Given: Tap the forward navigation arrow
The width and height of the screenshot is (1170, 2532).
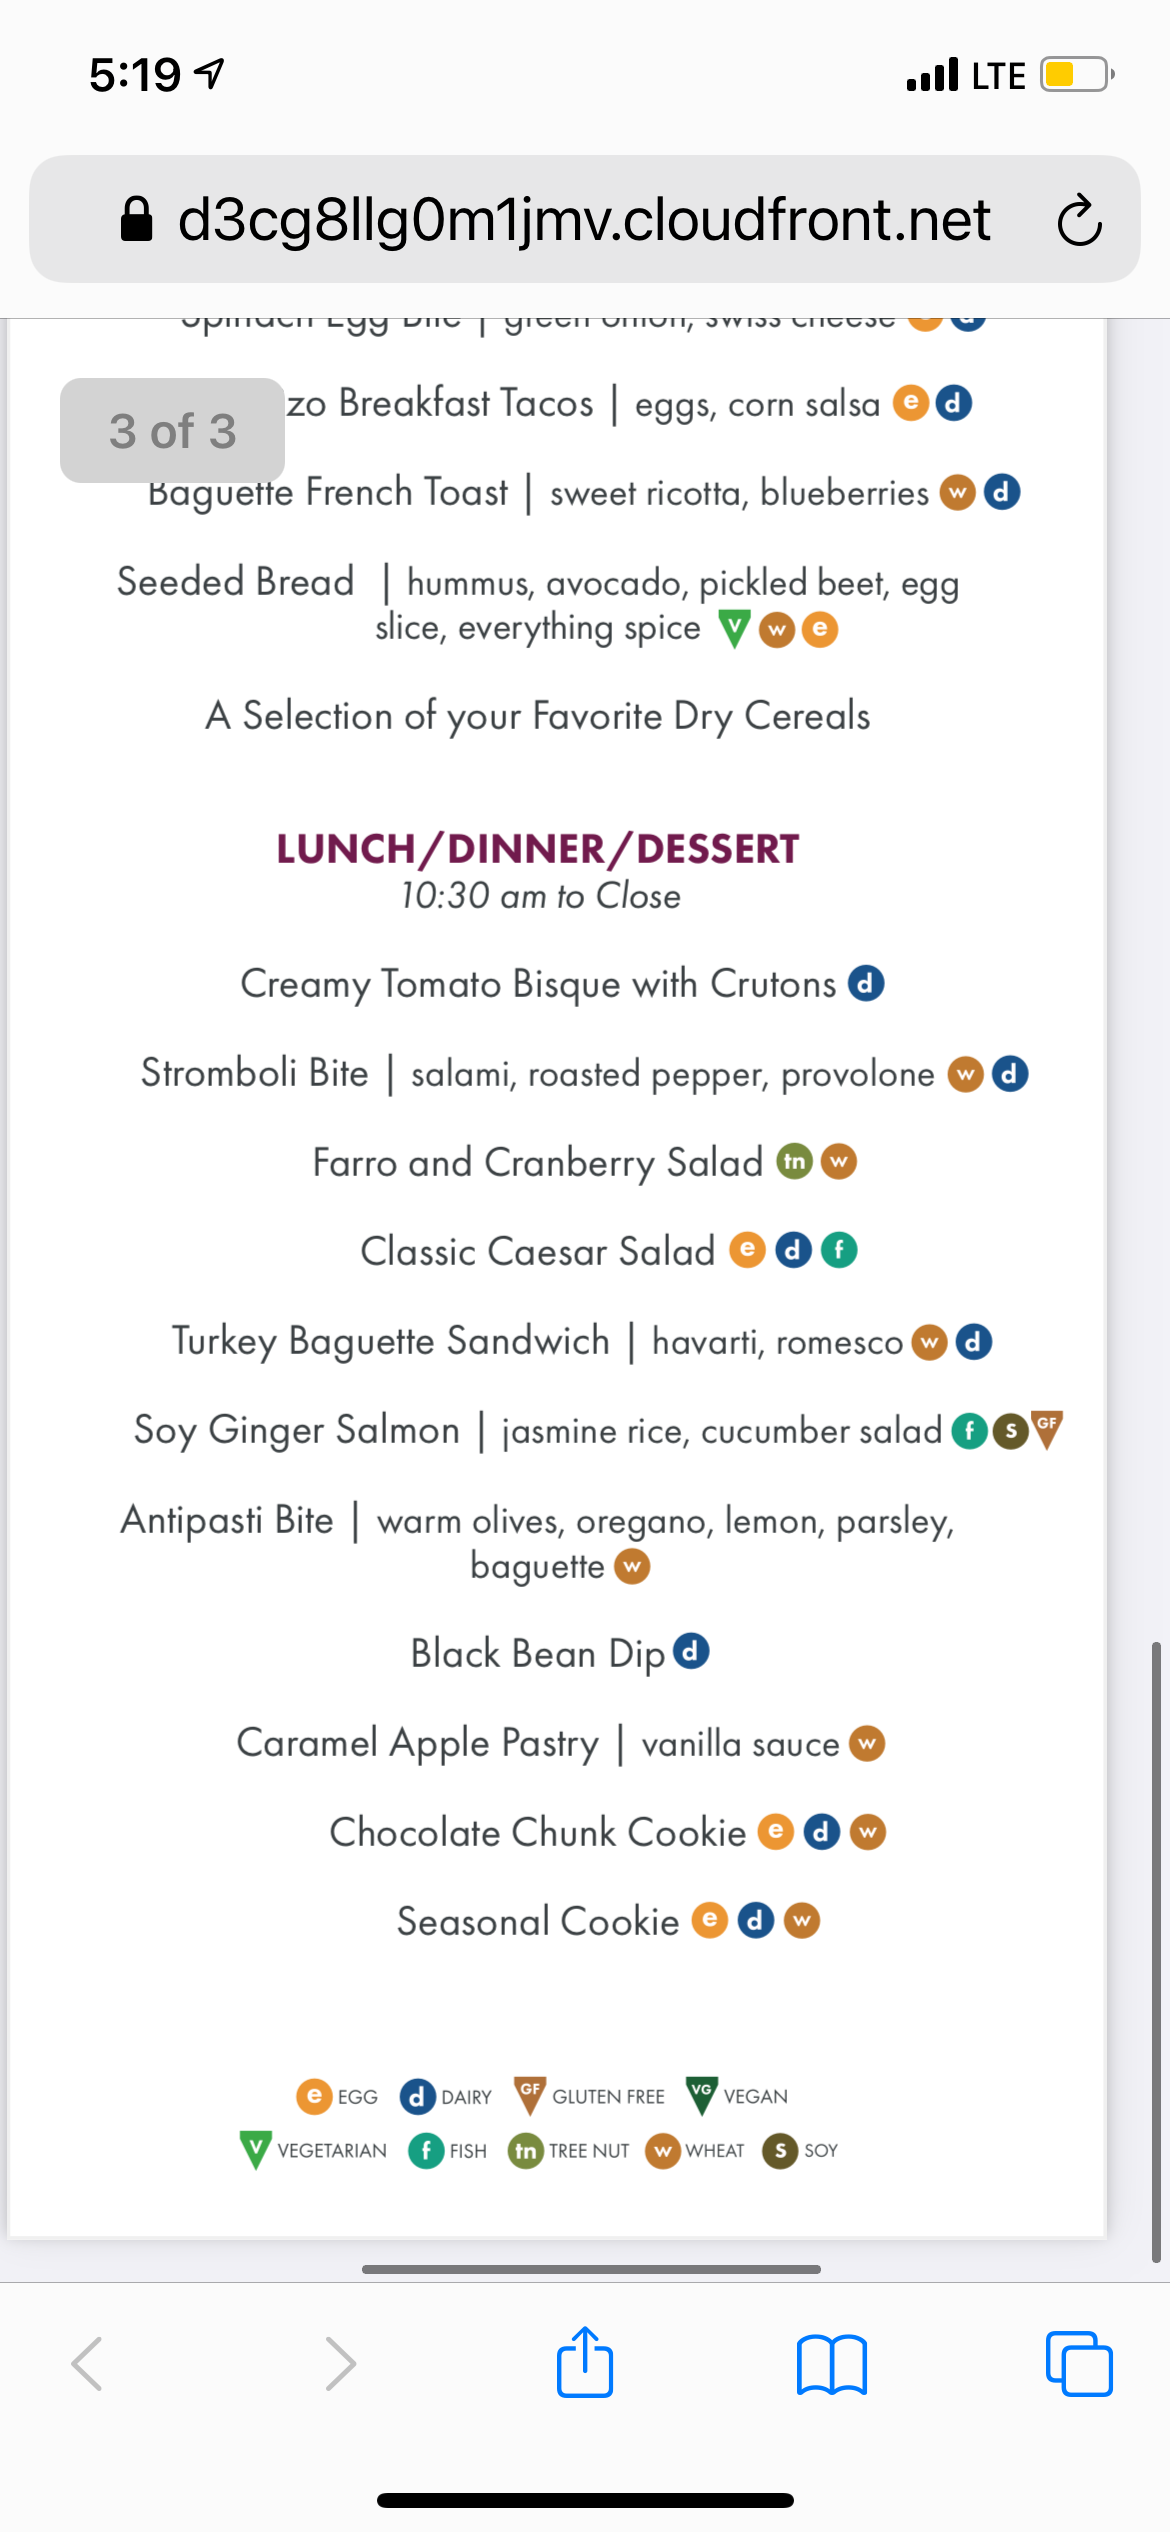Looking at the screenshot, I should (x=340, y=2364).
